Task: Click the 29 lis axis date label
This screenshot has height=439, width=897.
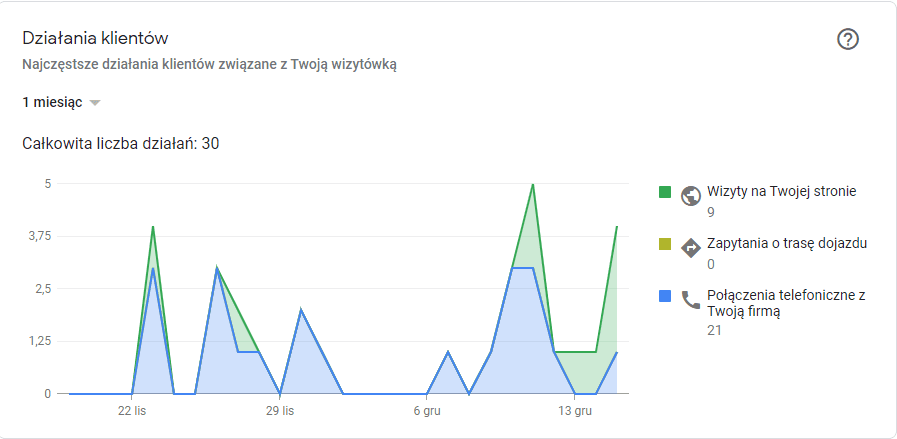Action: tap(280, 411)
